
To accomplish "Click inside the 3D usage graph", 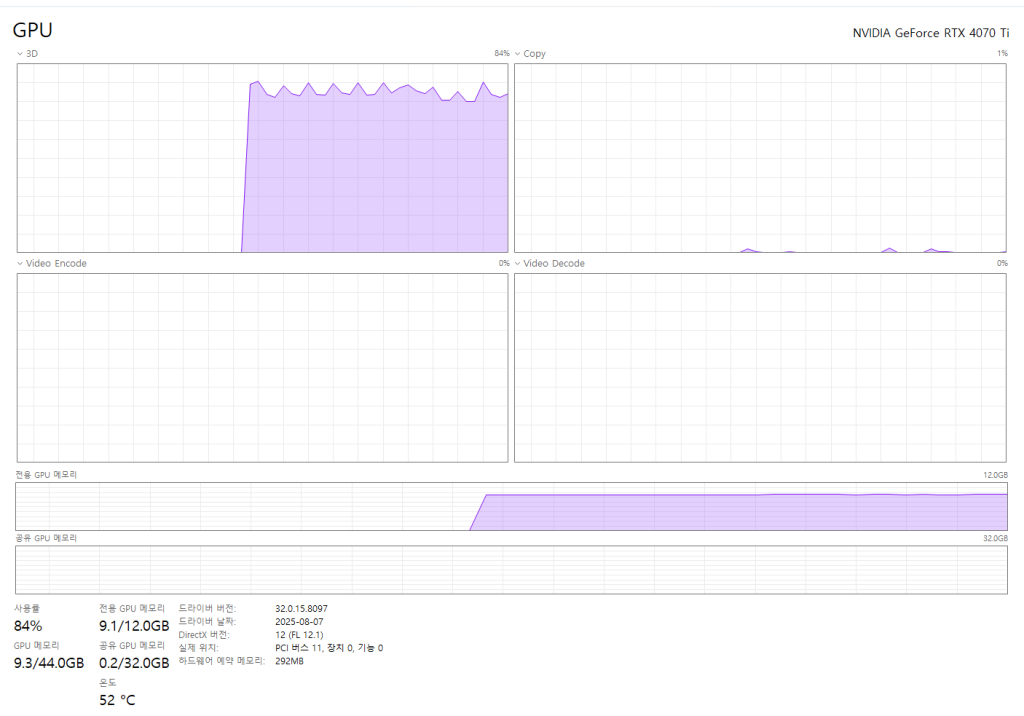I will [262, 158].
